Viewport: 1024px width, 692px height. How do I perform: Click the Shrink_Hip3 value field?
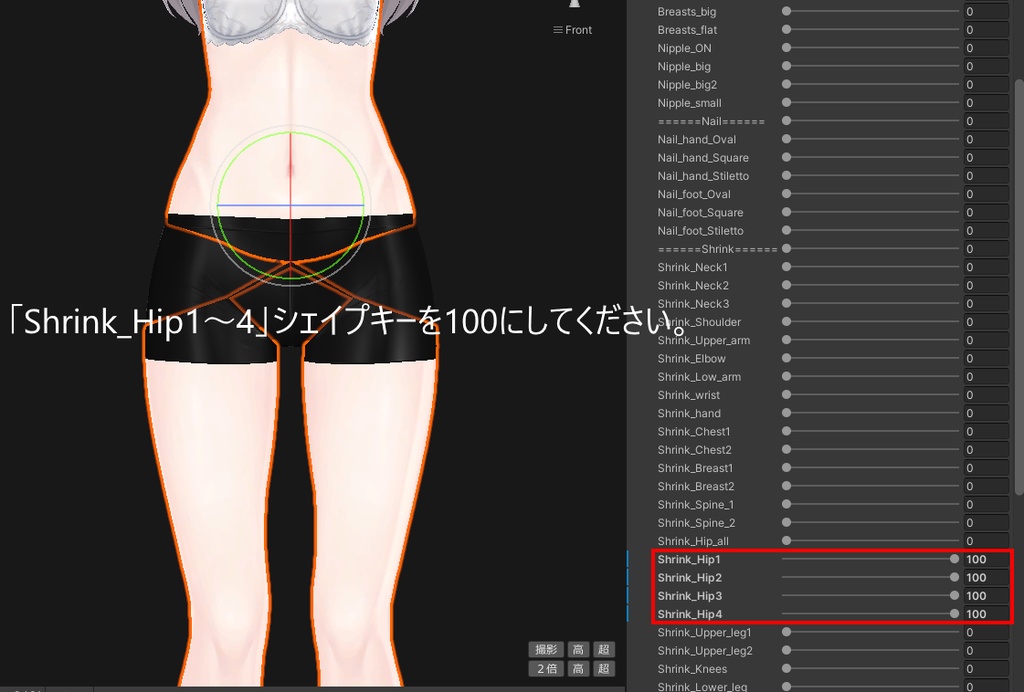(986, 596)
